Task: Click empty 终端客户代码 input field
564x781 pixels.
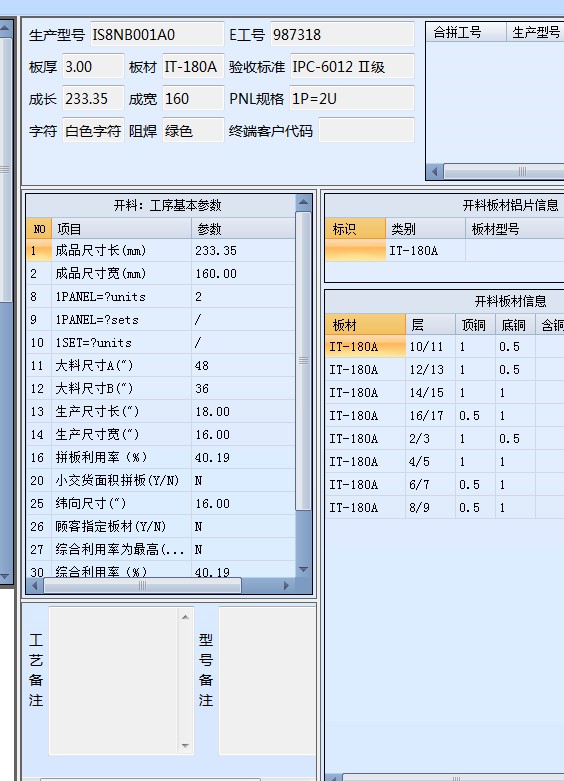Action: [366, 131]
